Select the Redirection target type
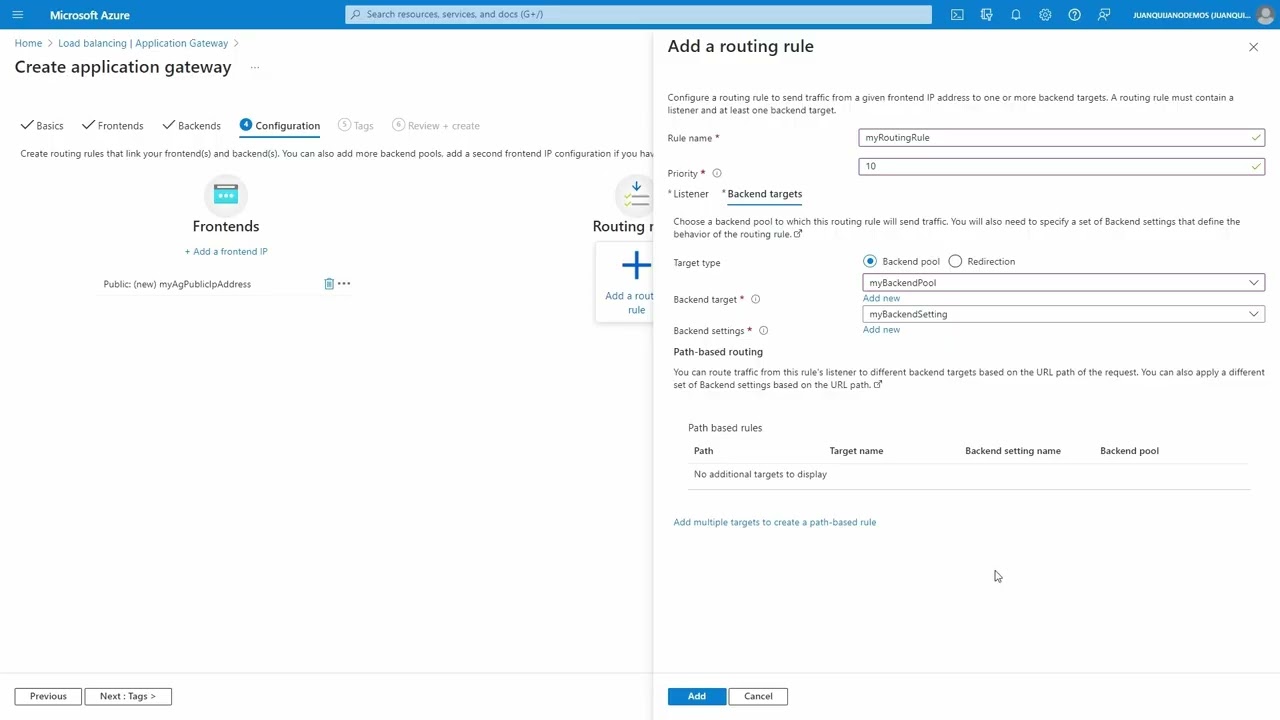Image resolution: width=1280 pixels, height=720 pixels. (955, 262)
